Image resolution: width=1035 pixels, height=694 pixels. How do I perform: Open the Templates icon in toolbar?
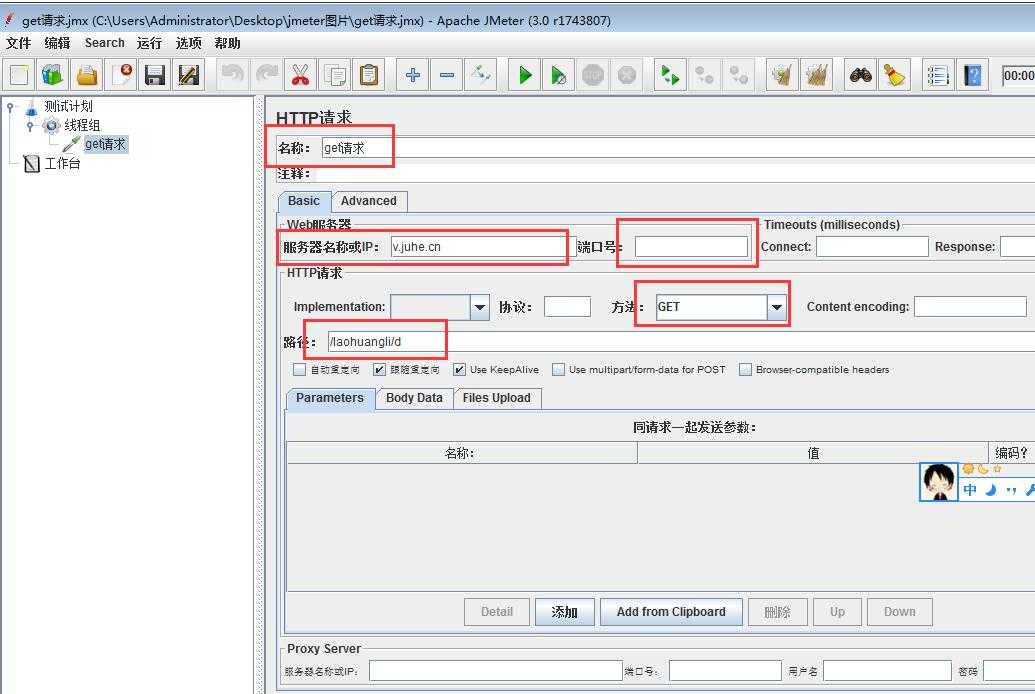coord(53,75)
